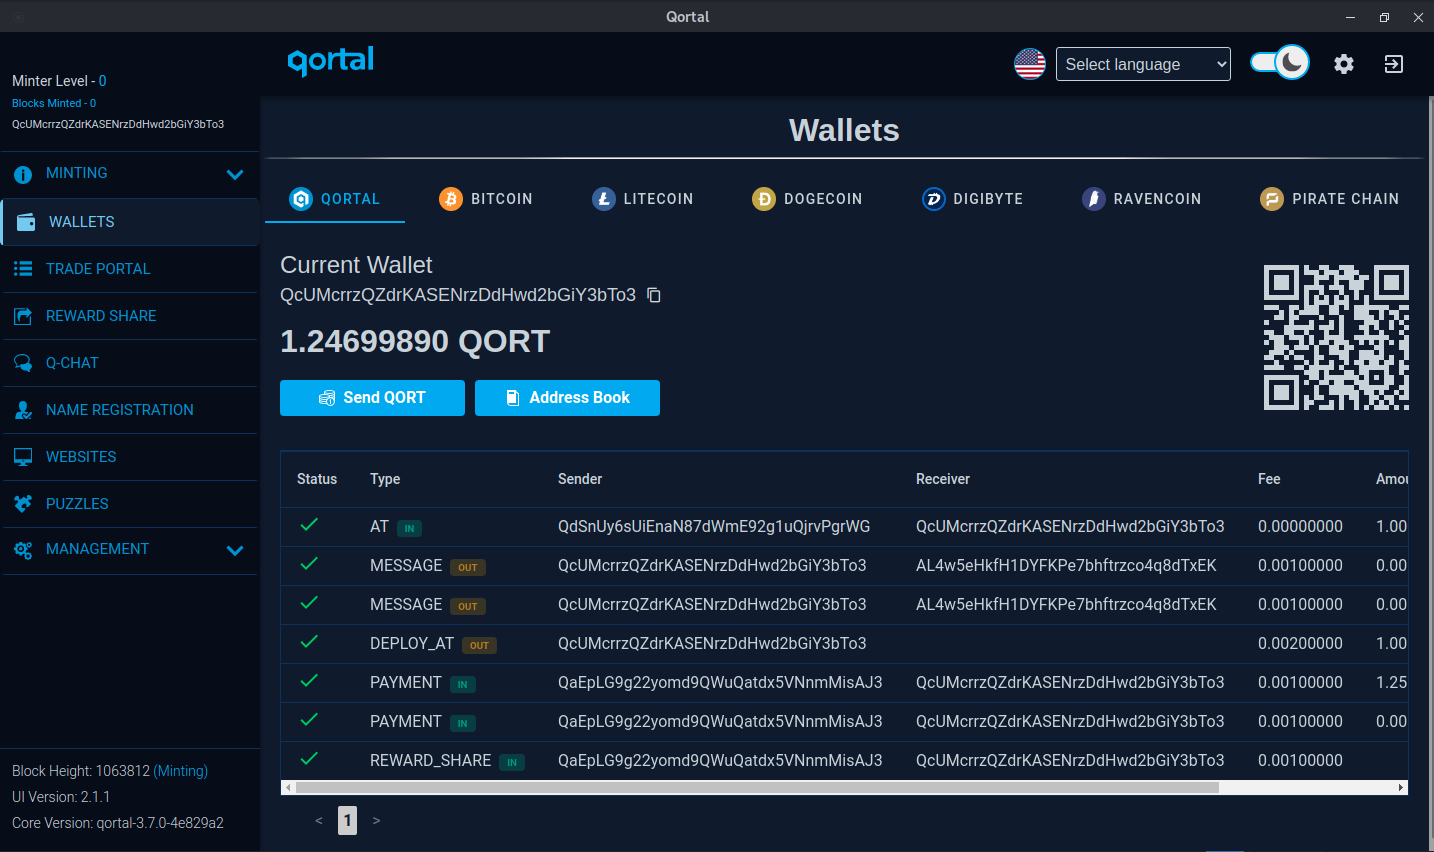The image size is (1434, 852).
Task: Select the DEPLOY_AT transaction row
Action: (x=844, y=644)
